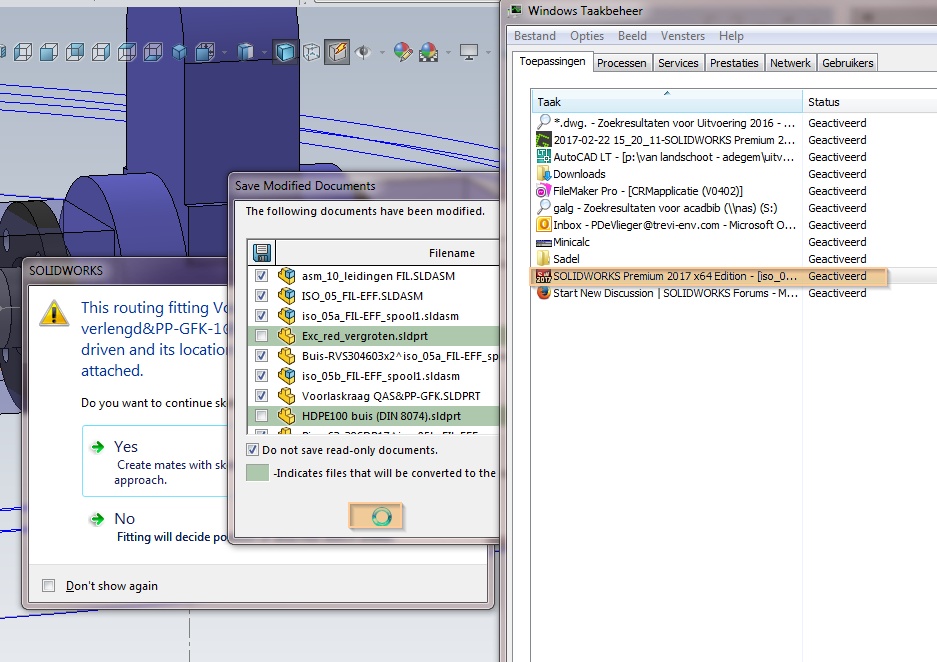Screen dimensions: 937x662
Task: Click the save button with busy cursor
Action: coord(376,516)
